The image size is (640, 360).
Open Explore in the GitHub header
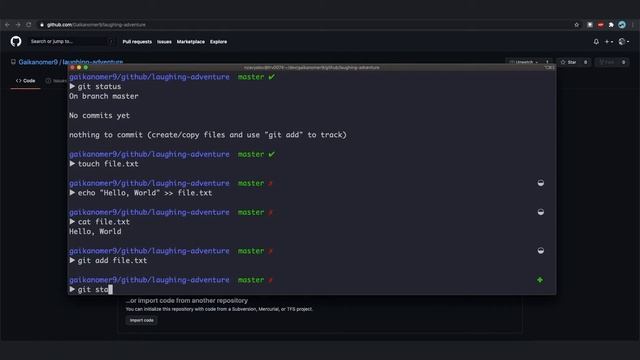tap(218, 42)
